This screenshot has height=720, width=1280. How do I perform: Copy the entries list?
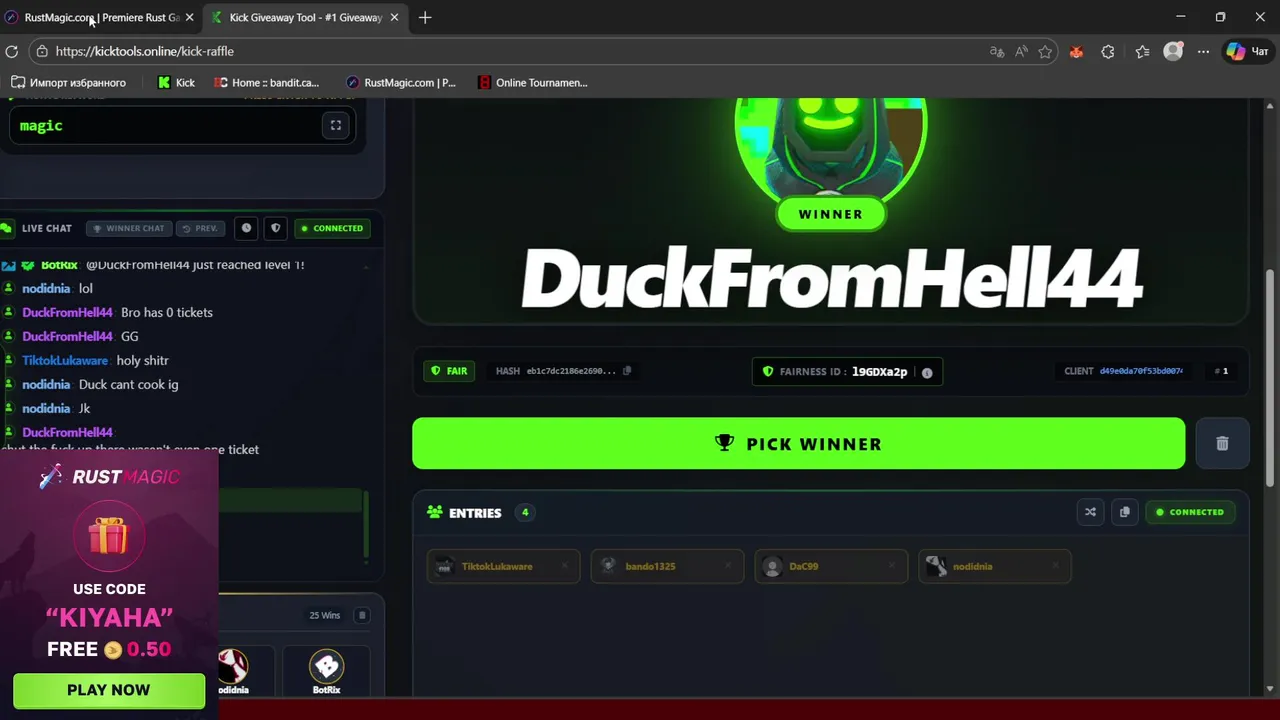1124,512
